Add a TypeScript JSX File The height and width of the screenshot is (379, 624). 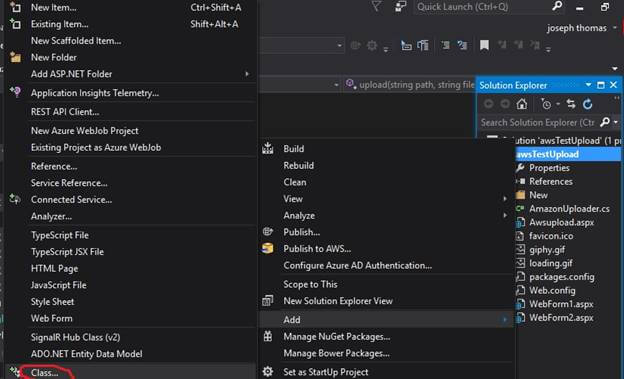(x=67, y=252)
